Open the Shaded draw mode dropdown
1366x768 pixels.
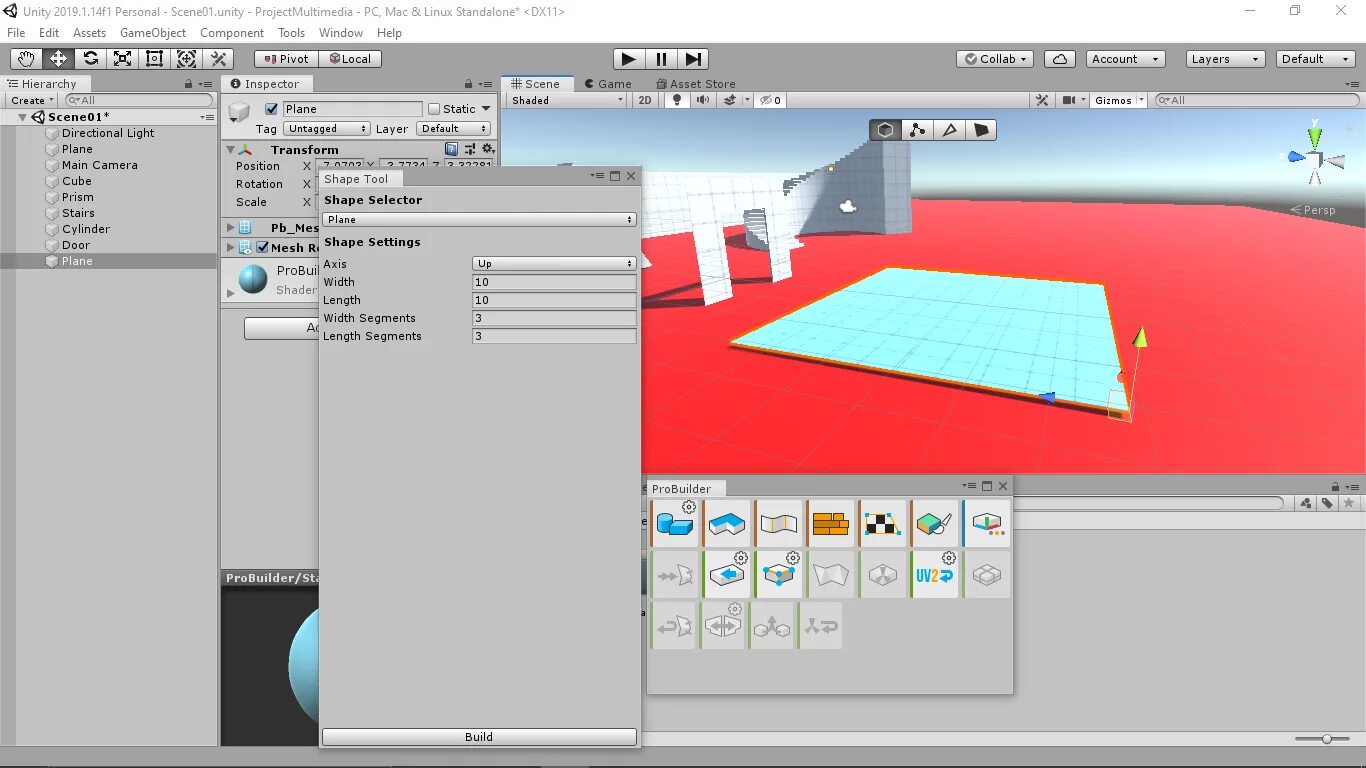click(x=567, y=100)
